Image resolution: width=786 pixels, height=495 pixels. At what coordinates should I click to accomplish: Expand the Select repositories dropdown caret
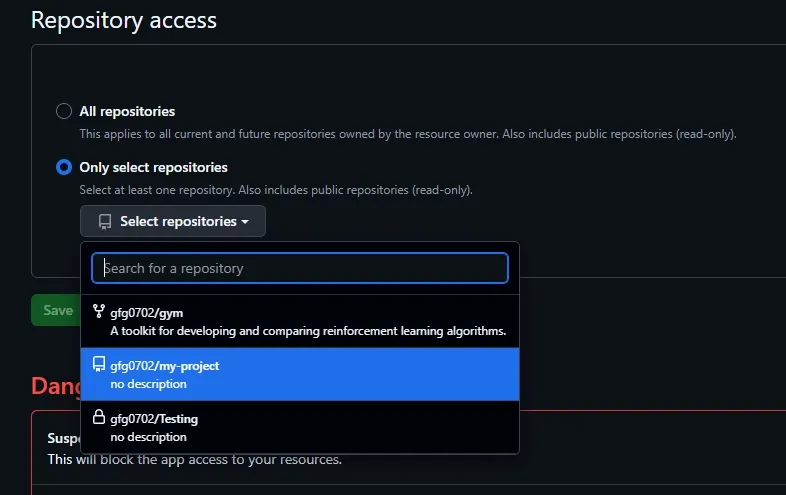(245, 222)
